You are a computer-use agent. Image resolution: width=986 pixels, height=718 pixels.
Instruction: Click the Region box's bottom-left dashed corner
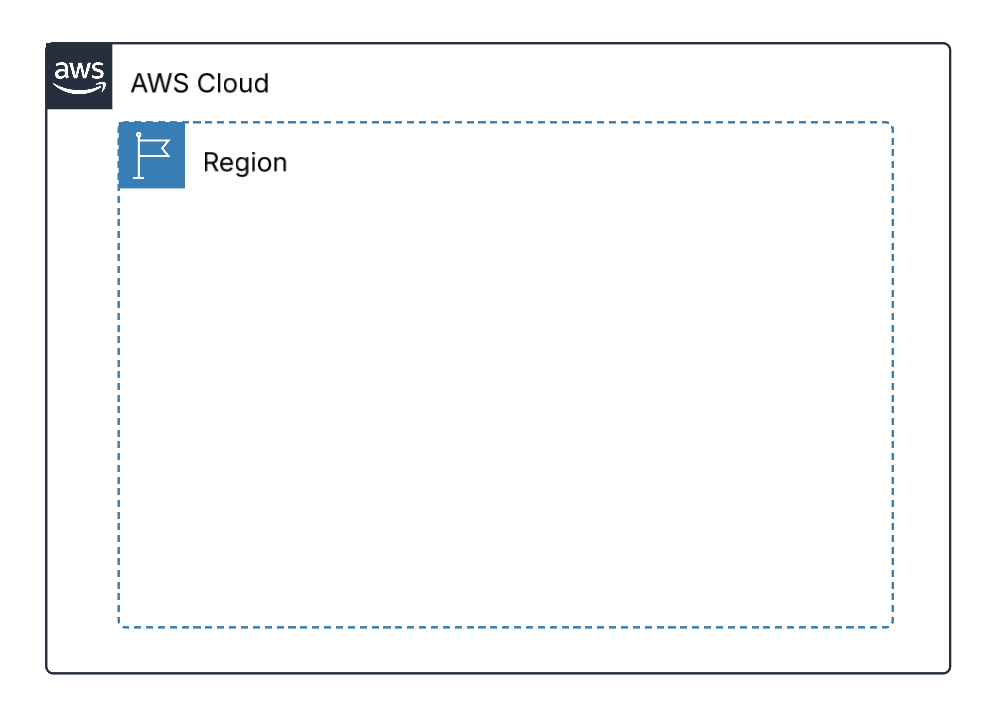(120, 626)
